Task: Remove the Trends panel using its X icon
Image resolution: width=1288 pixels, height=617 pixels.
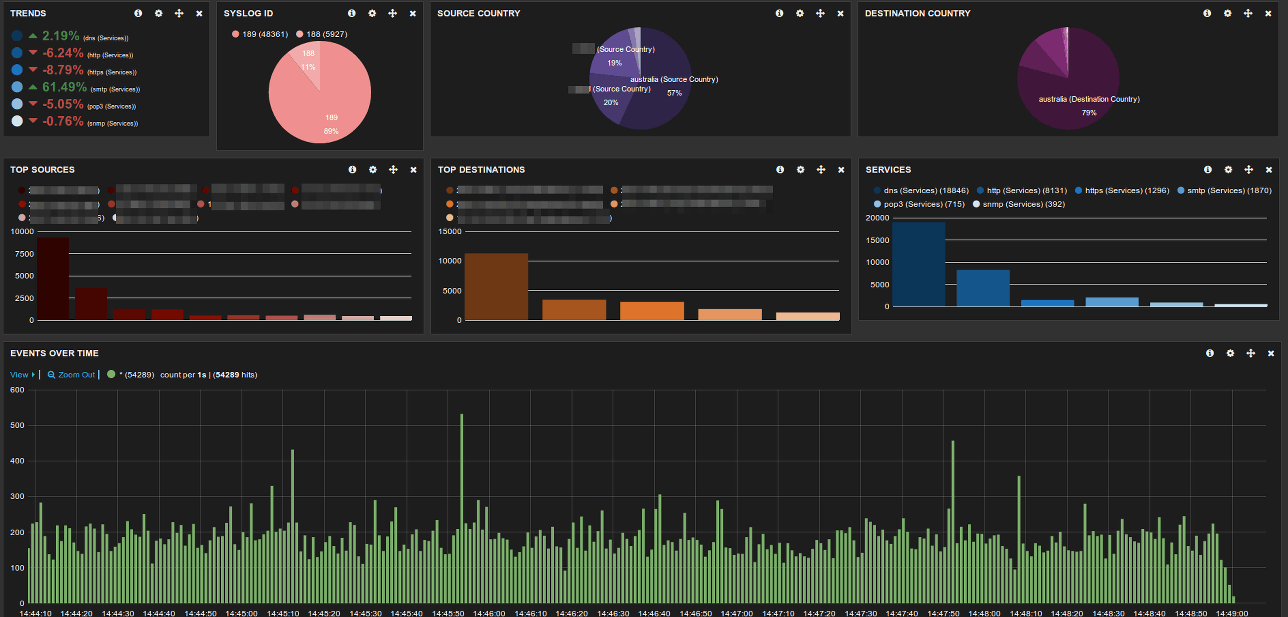Action: click(199, 14)
